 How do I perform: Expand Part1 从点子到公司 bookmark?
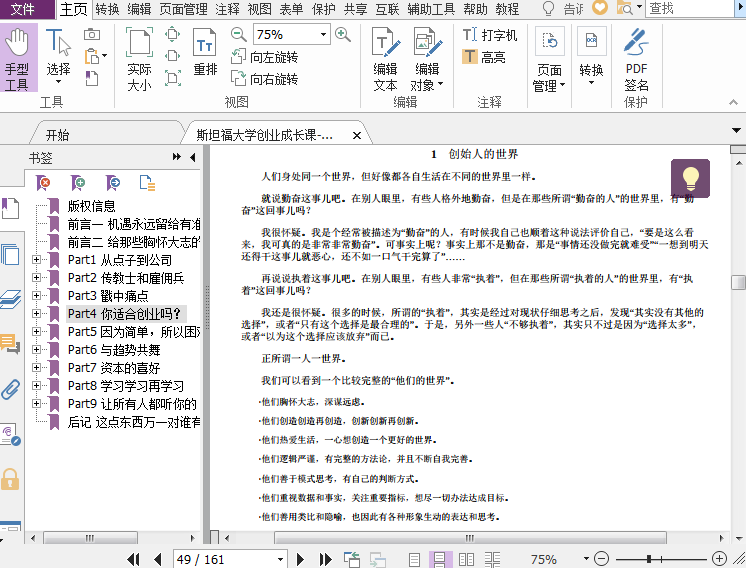[x=36, y=259]
